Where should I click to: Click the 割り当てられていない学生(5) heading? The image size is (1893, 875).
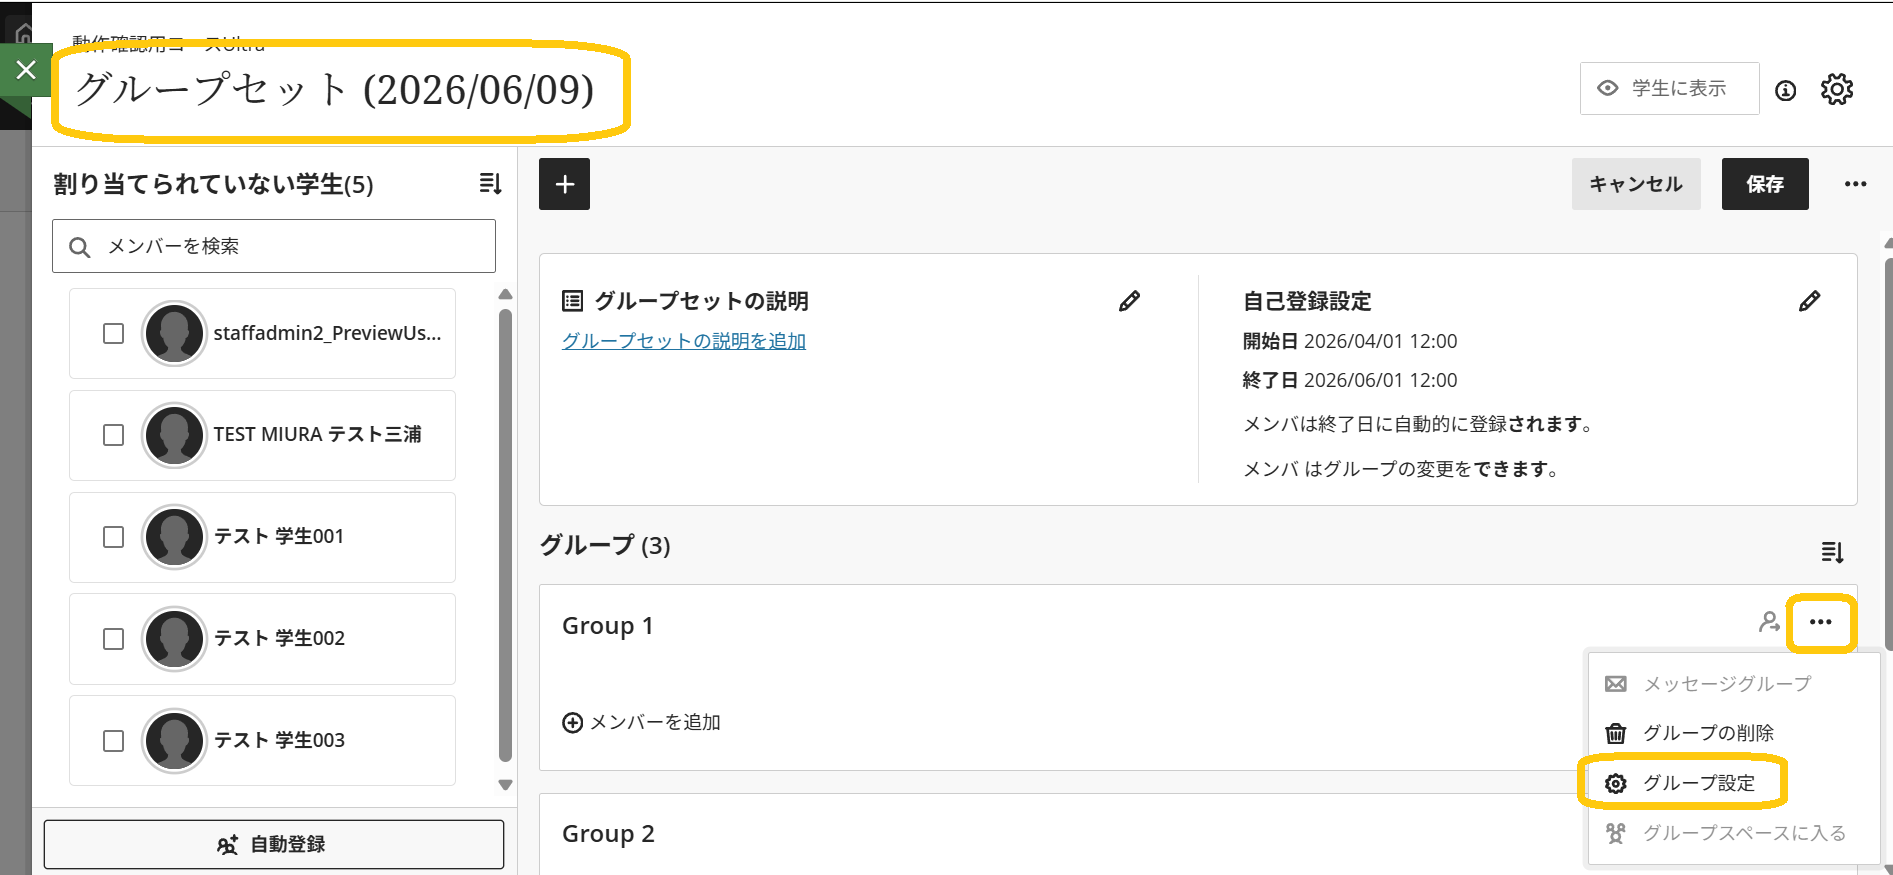pos(213,184)
